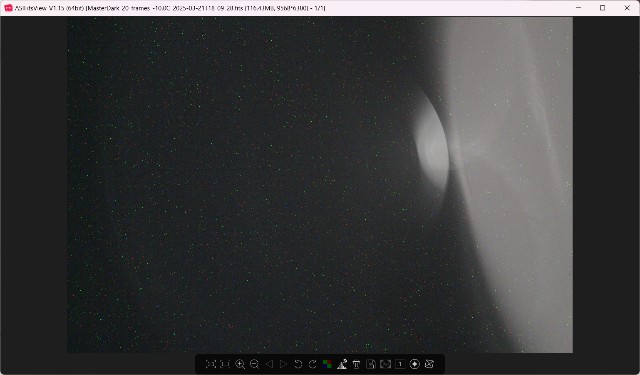Maximize the ASIFitsView window
This screenshot has height=375, width=640.
(602, 8)
